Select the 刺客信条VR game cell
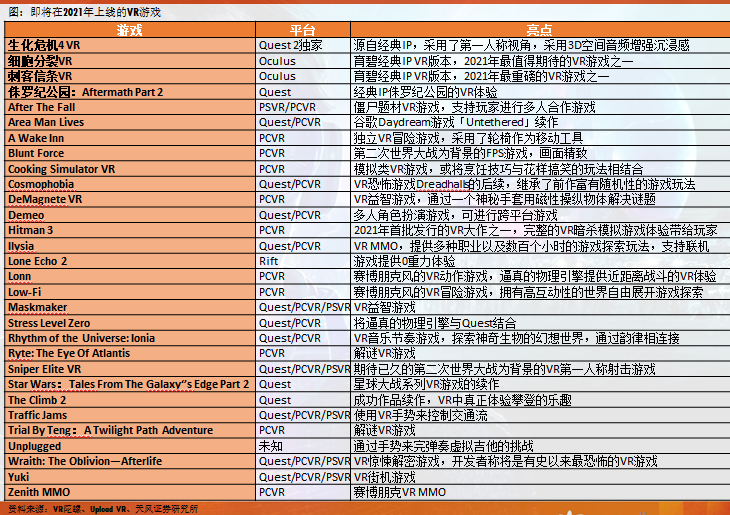730x515 pixels. click(130, 76)
